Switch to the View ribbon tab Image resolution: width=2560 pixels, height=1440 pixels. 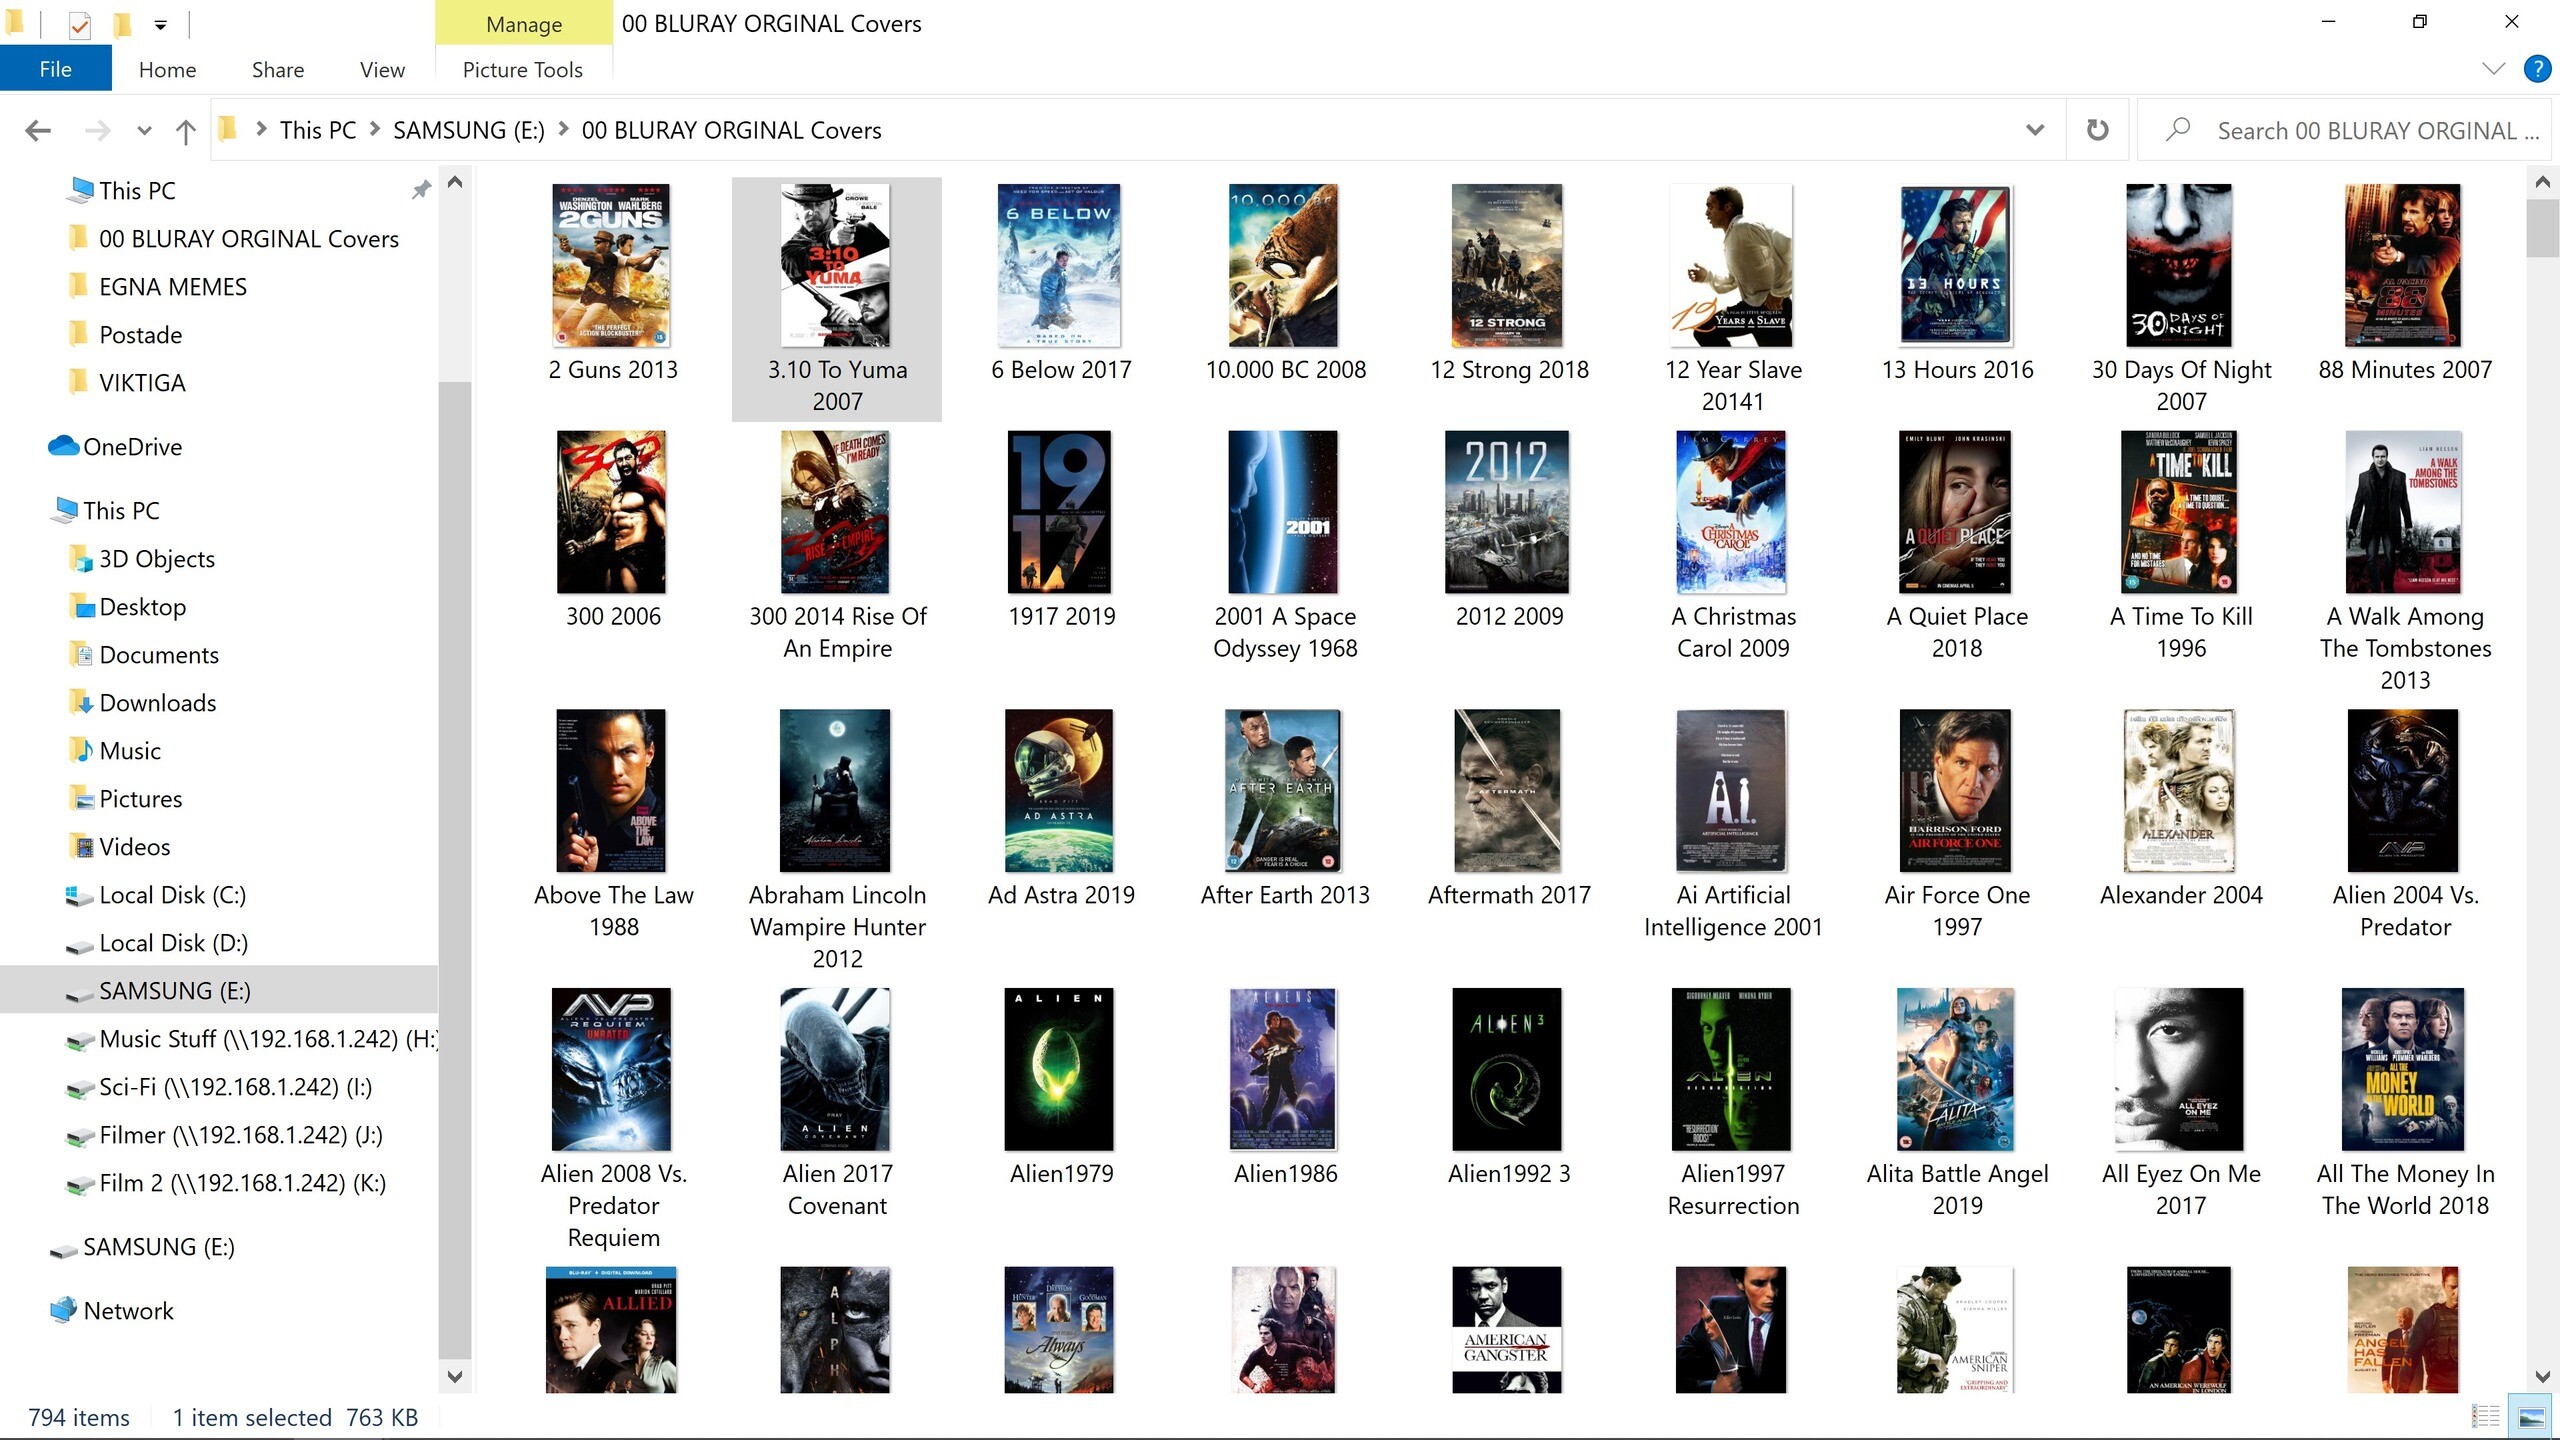[382, 69]
